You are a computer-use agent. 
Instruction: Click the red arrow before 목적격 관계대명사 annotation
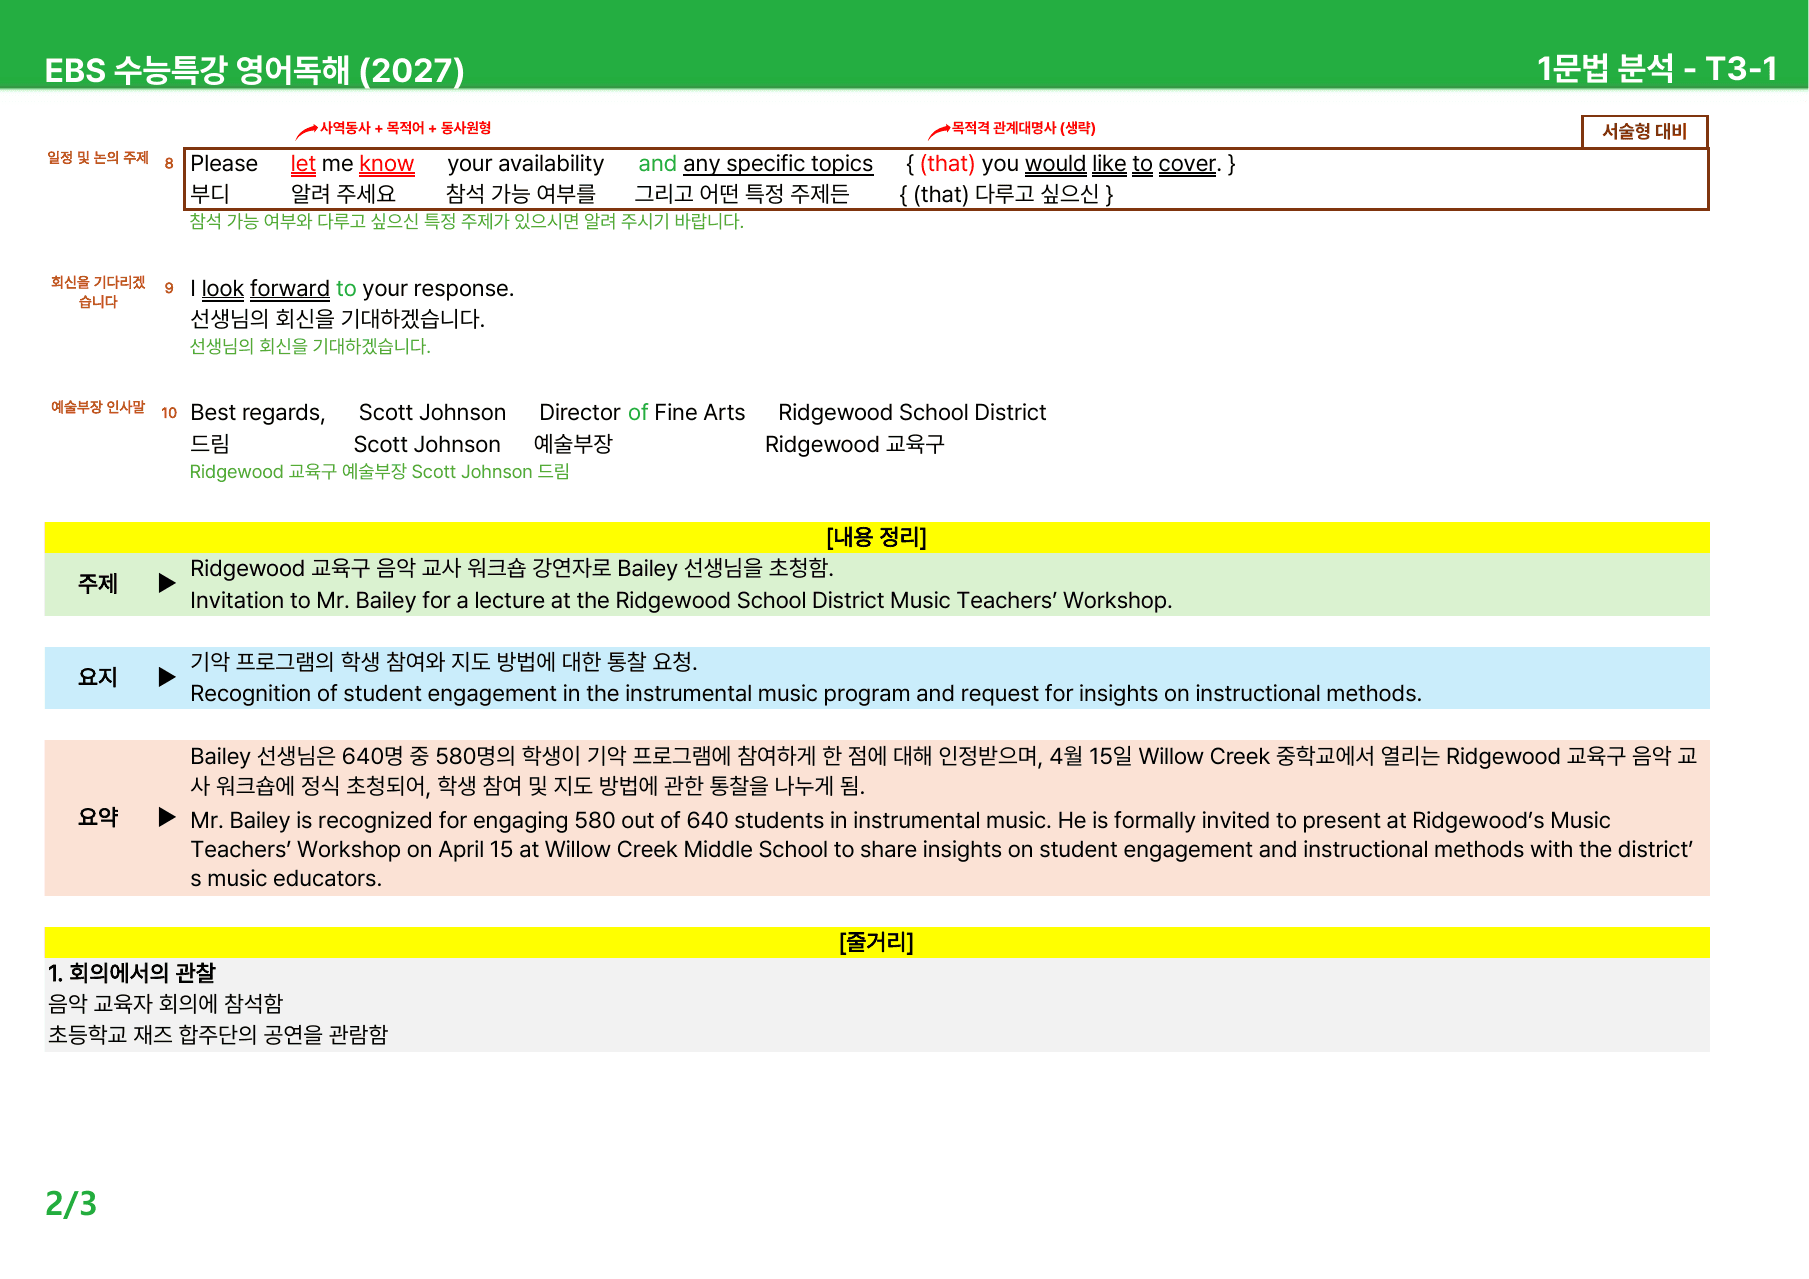pos(938,131)
